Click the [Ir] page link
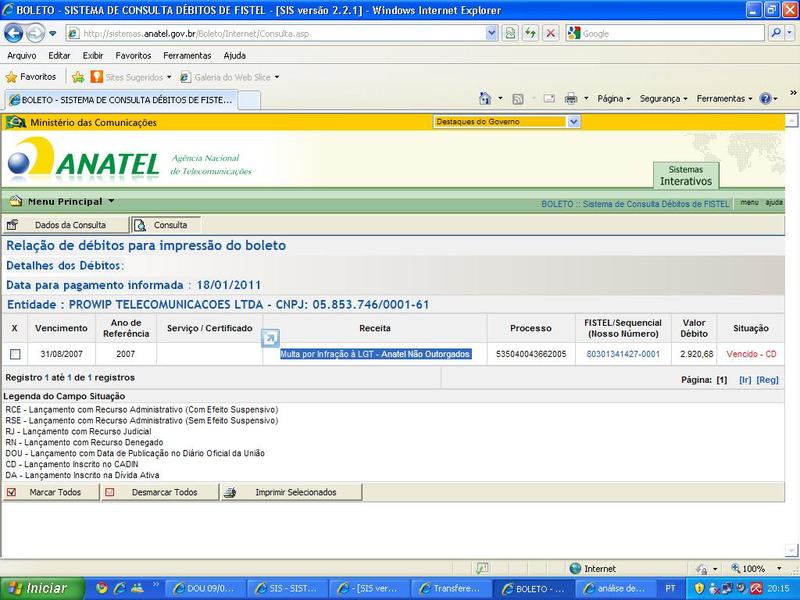The image size is (800, 600). point(745,380)
